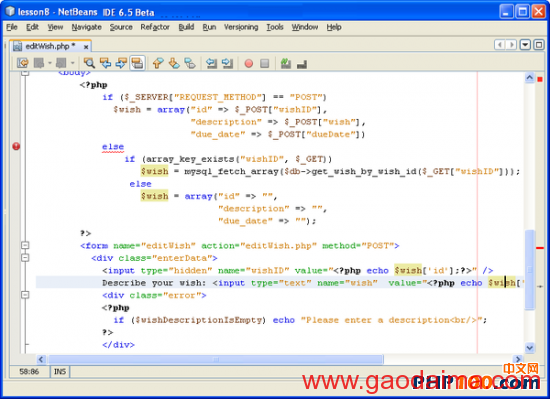Open the Versioning menu

coord(241,27)
